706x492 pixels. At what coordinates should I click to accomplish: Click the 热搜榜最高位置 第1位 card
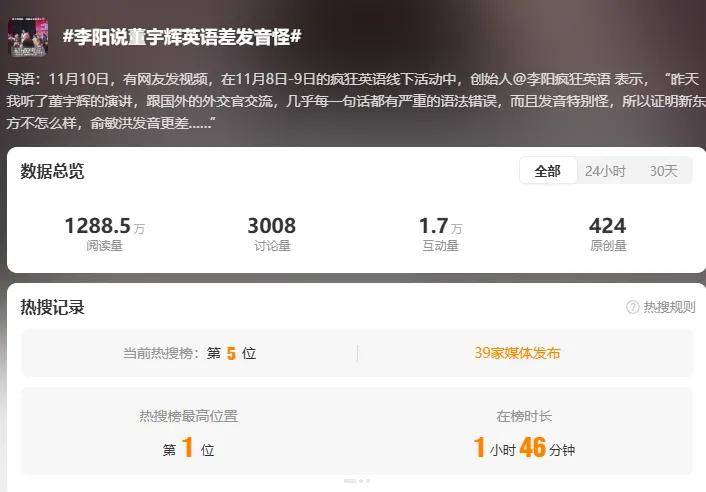pos(189,432)
